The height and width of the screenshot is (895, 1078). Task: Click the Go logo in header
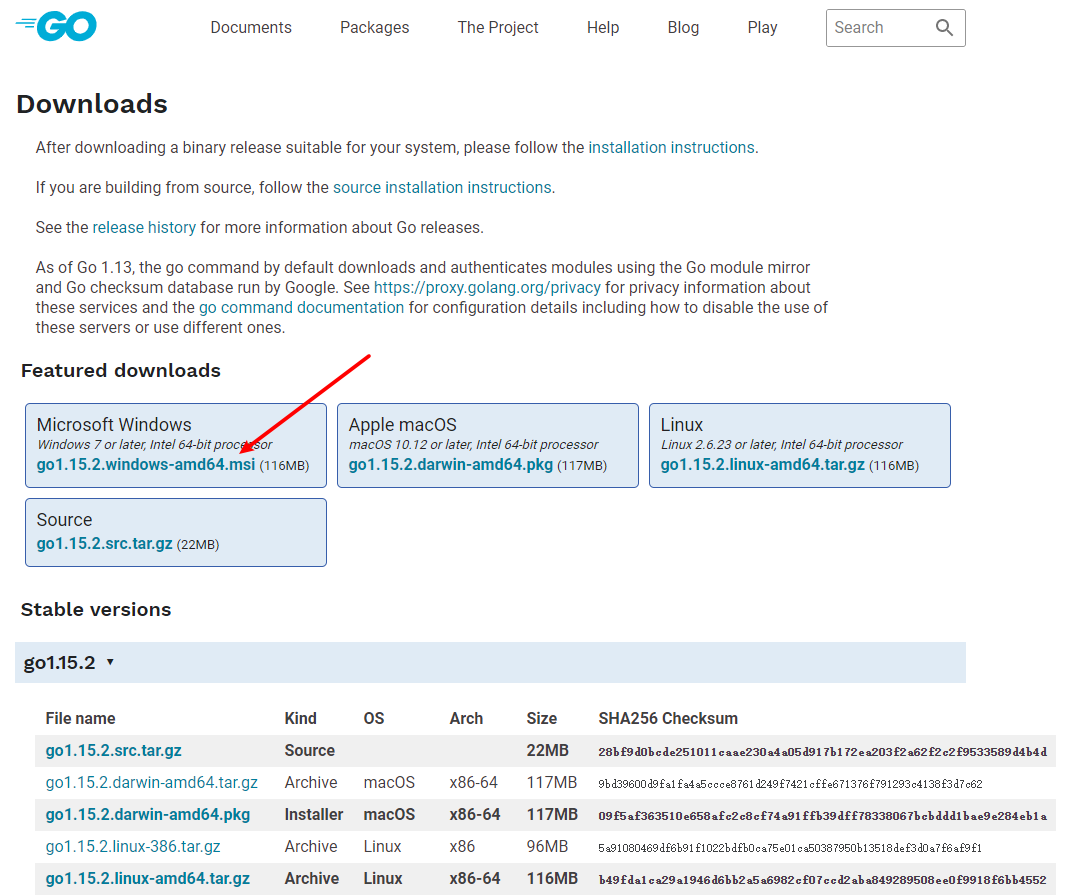tap(56, 26)
